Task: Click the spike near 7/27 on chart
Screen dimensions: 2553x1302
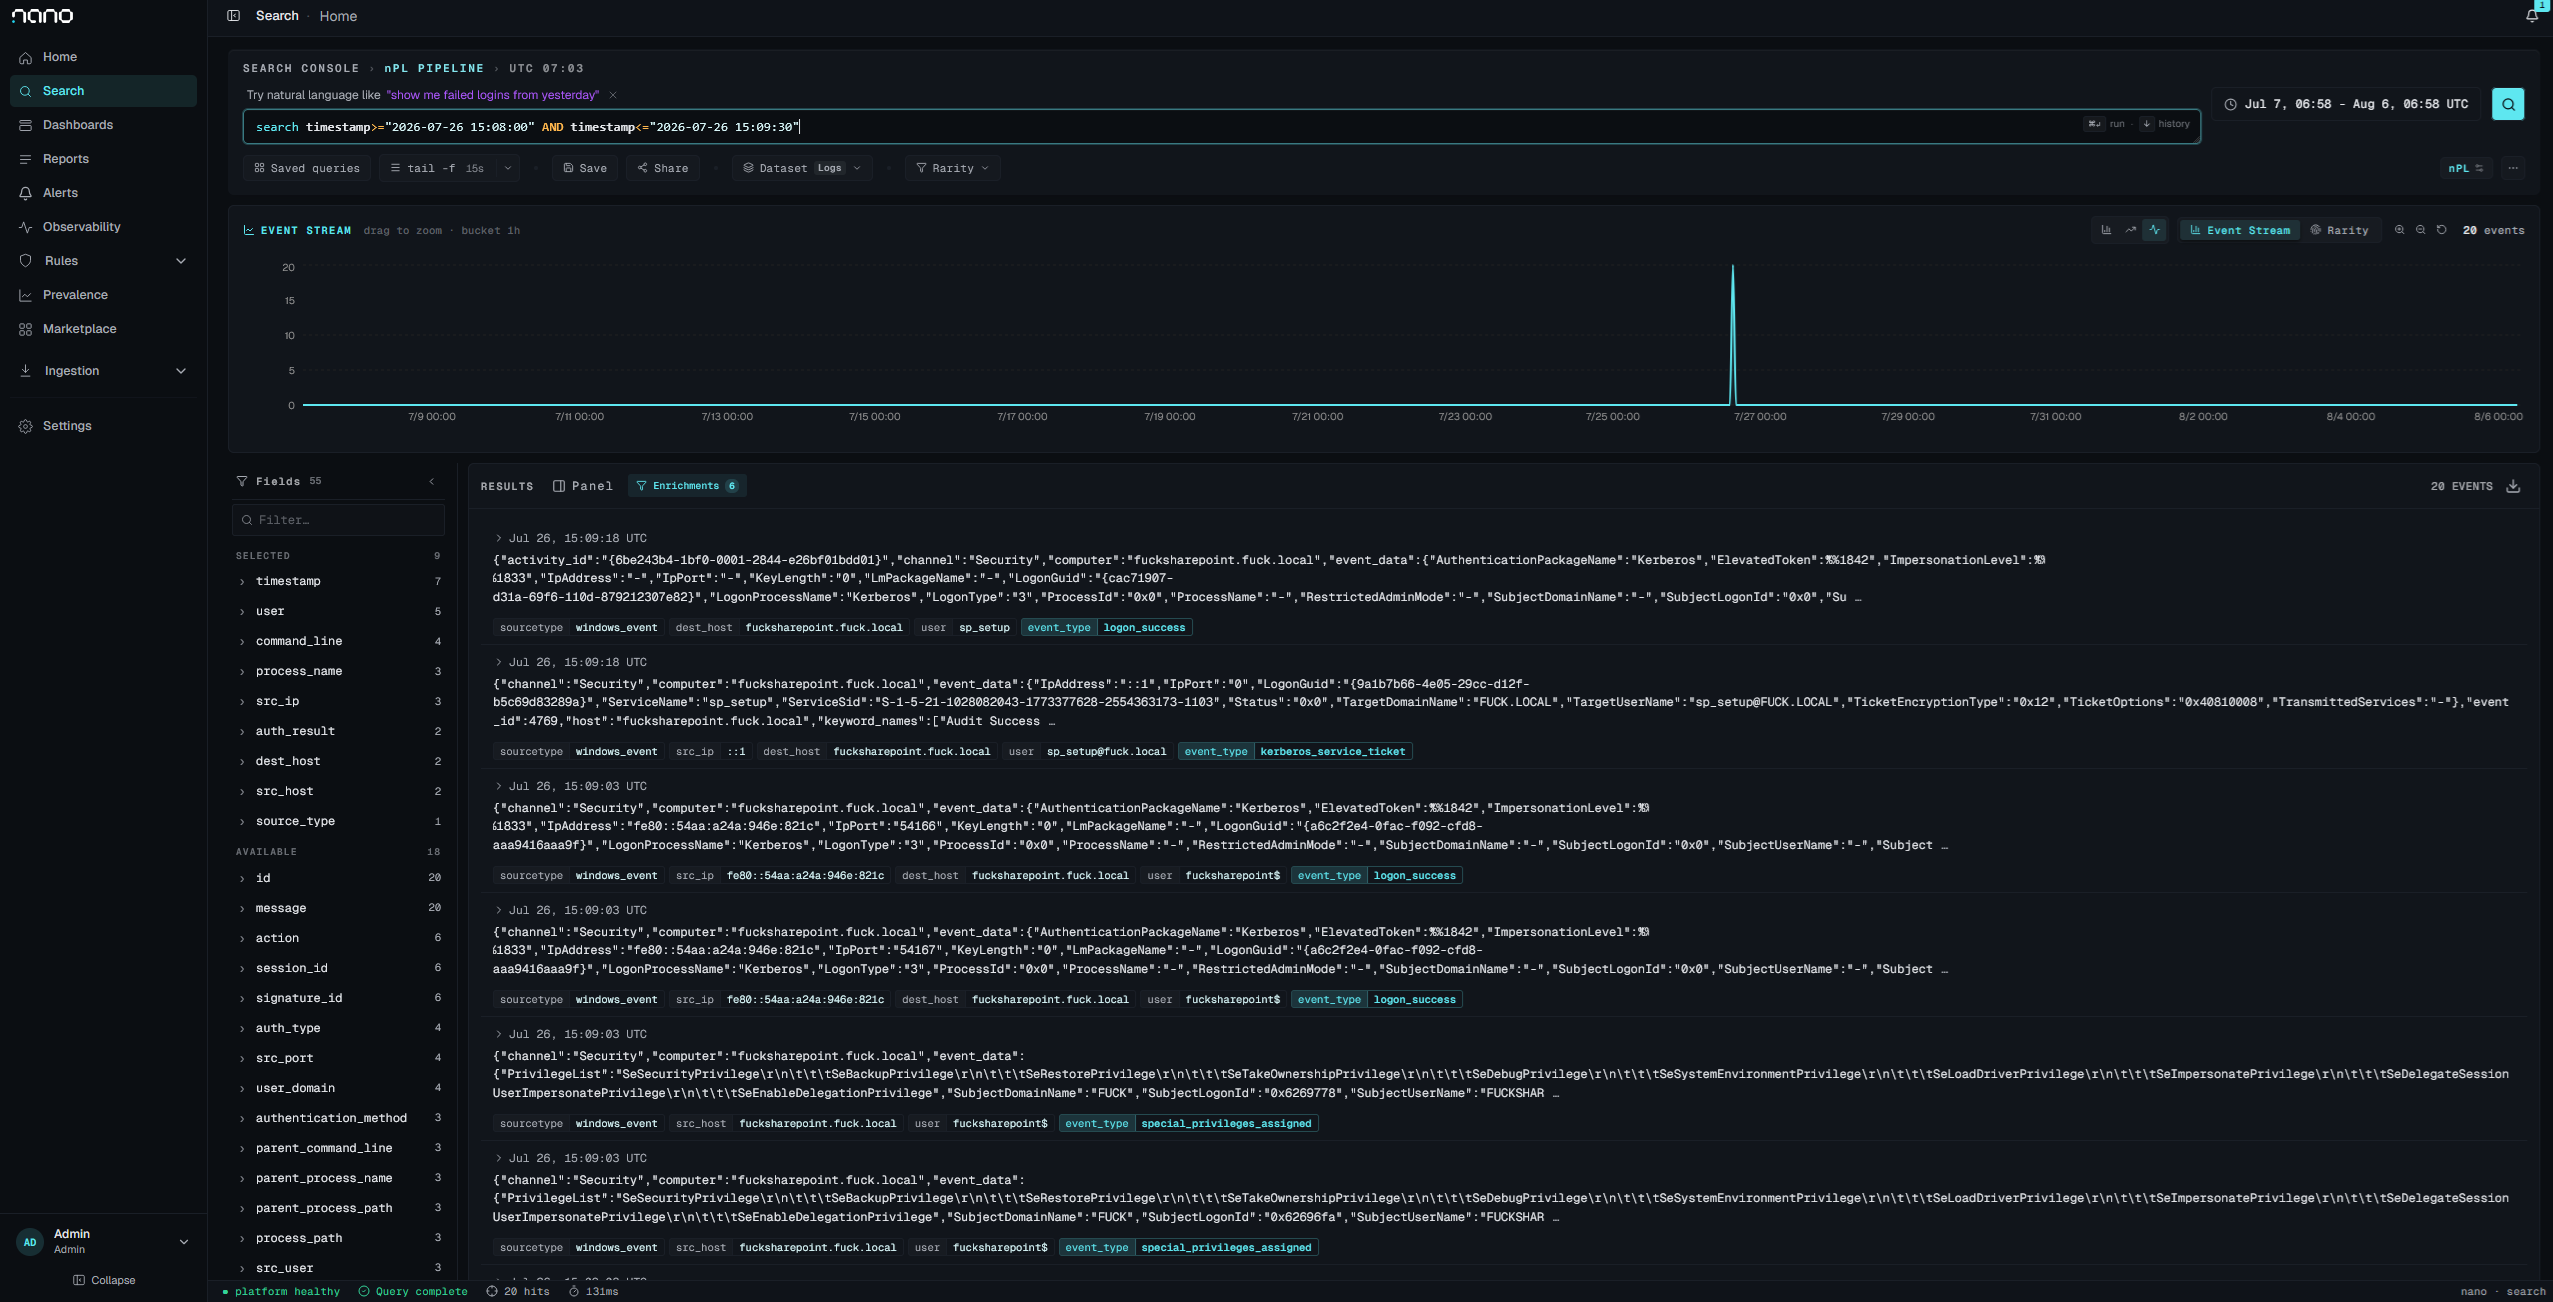Action: [1733, 335]
